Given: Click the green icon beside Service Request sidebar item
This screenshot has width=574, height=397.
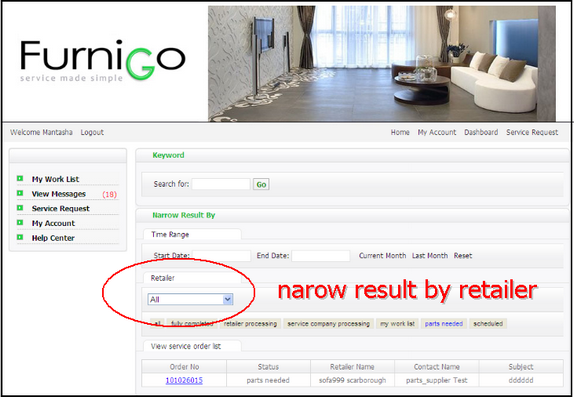Looking at the screenshot, I should 20,208.
